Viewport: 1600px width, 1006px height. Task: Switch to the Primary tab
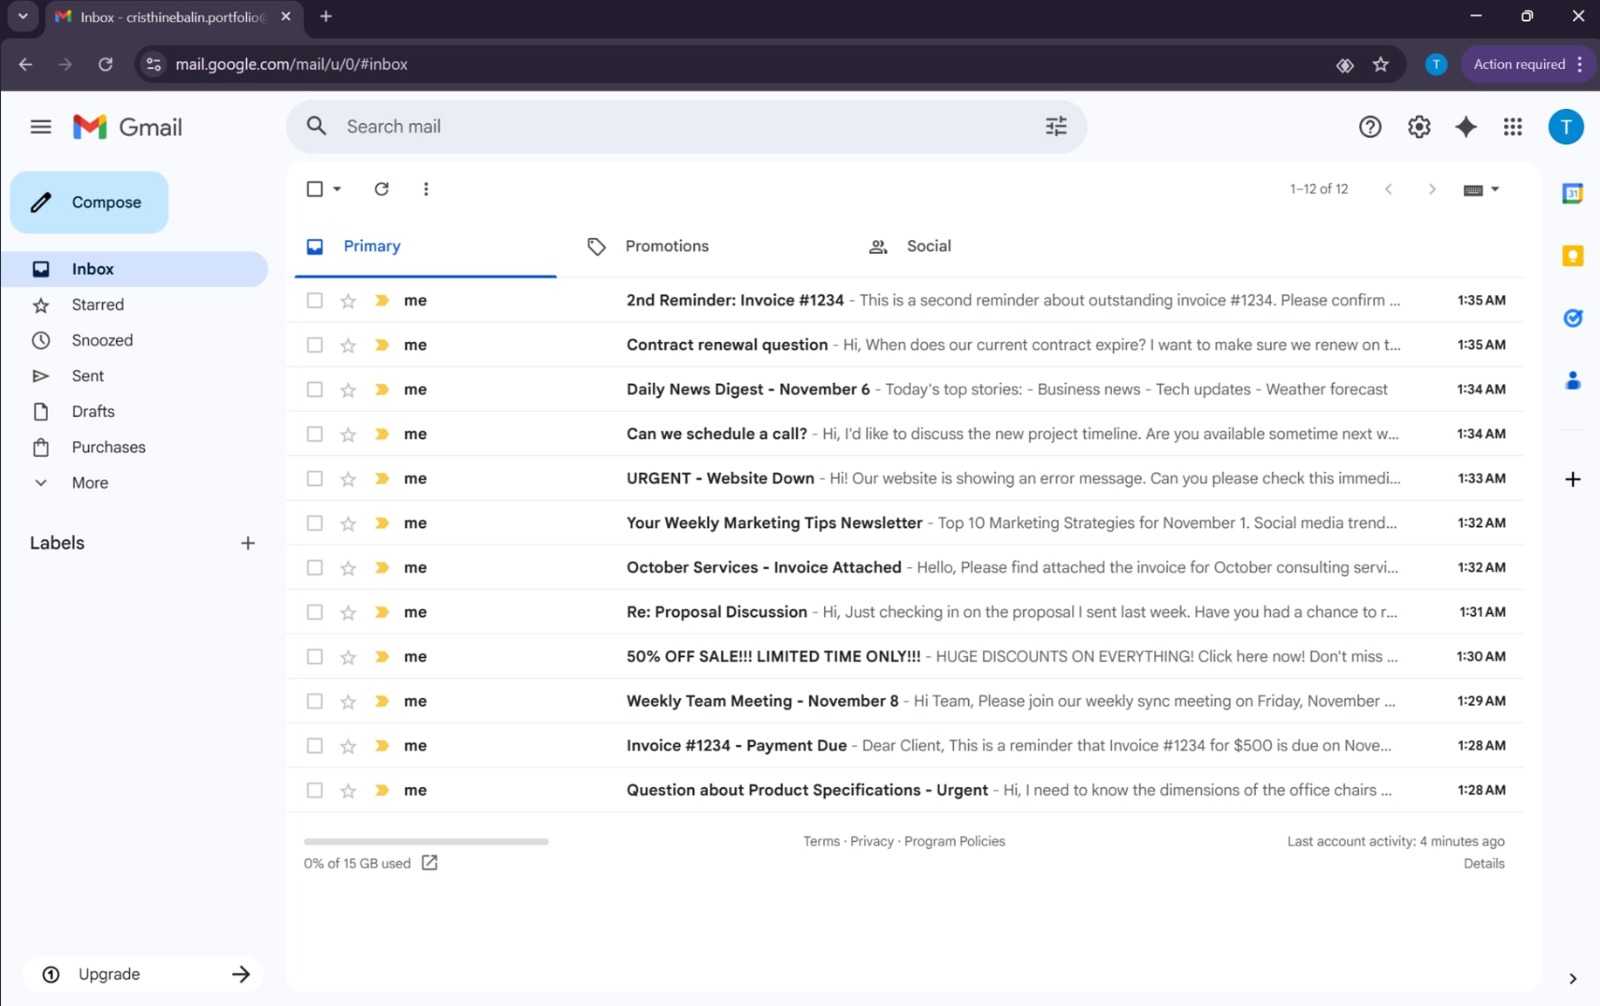[x=426, y=246]
